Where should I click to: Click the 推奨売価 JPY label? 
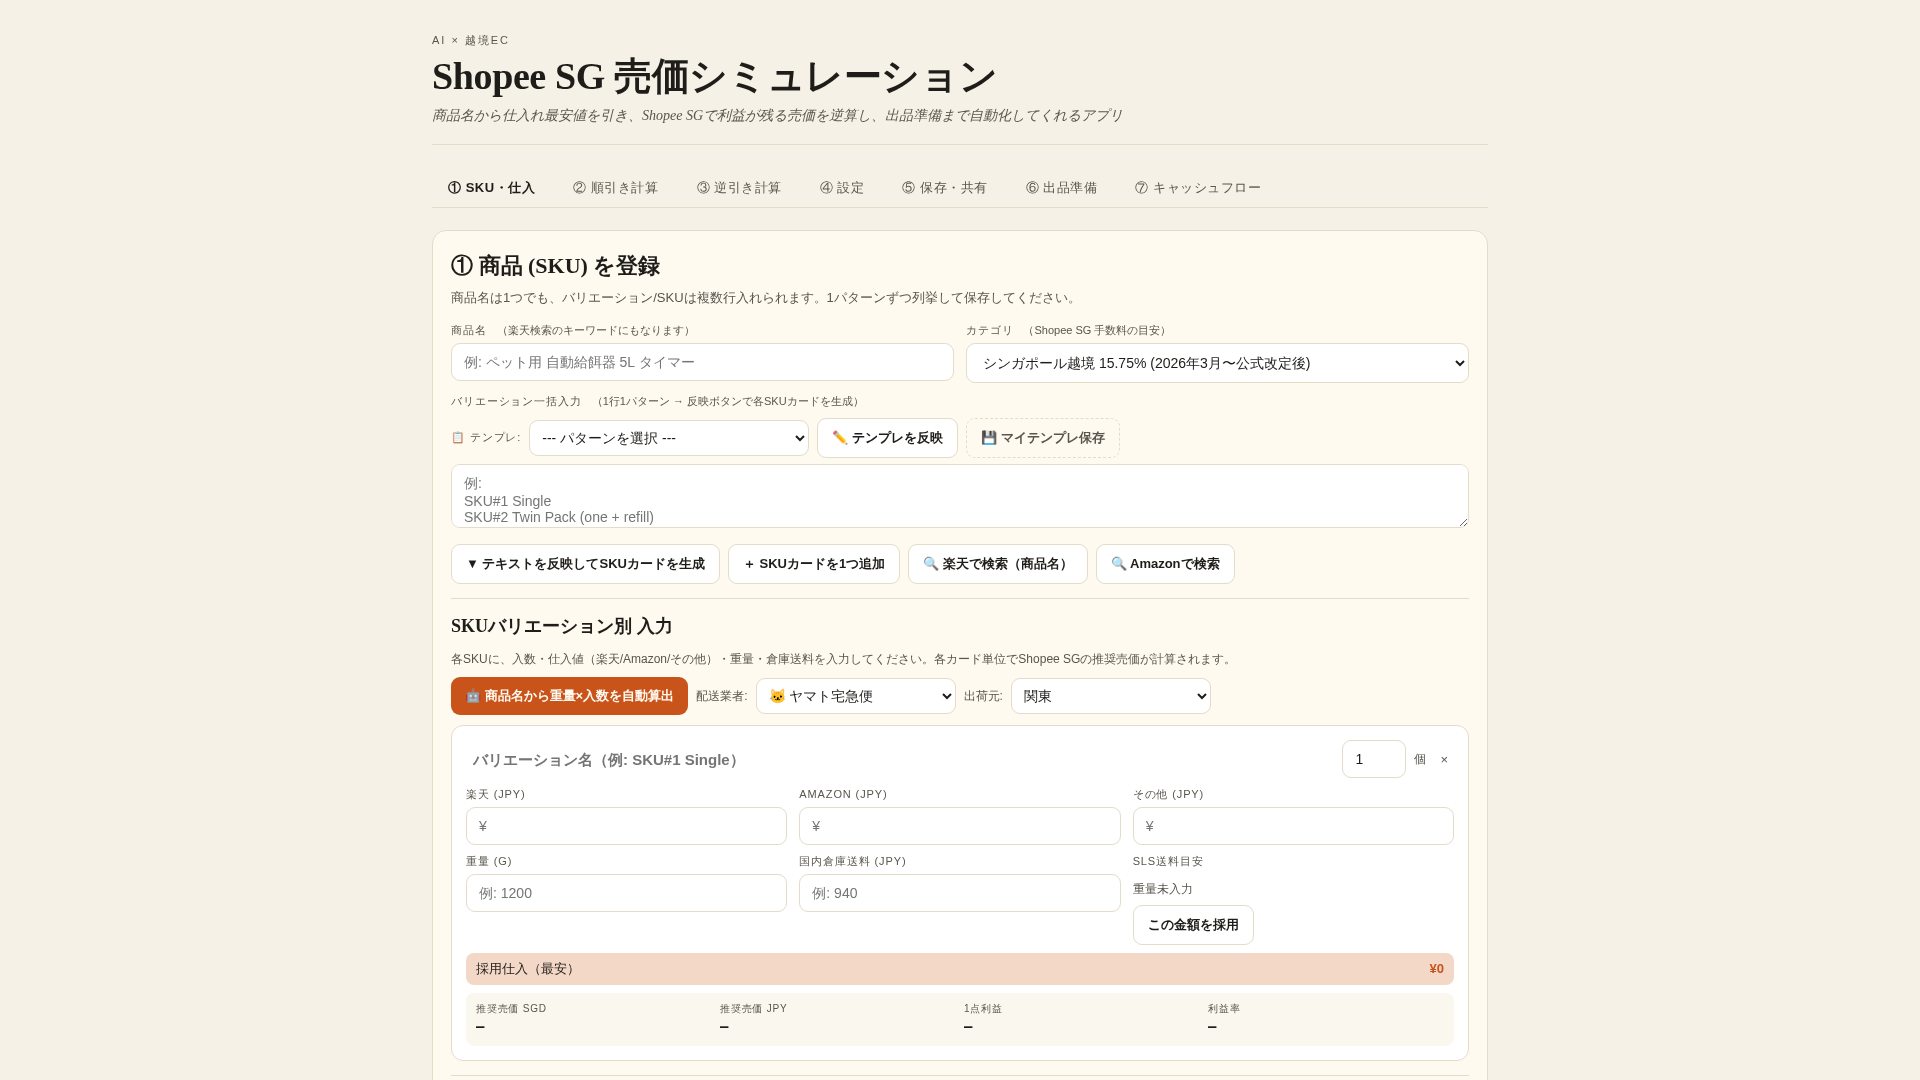pyautogui.click(x=753, y=1009)
